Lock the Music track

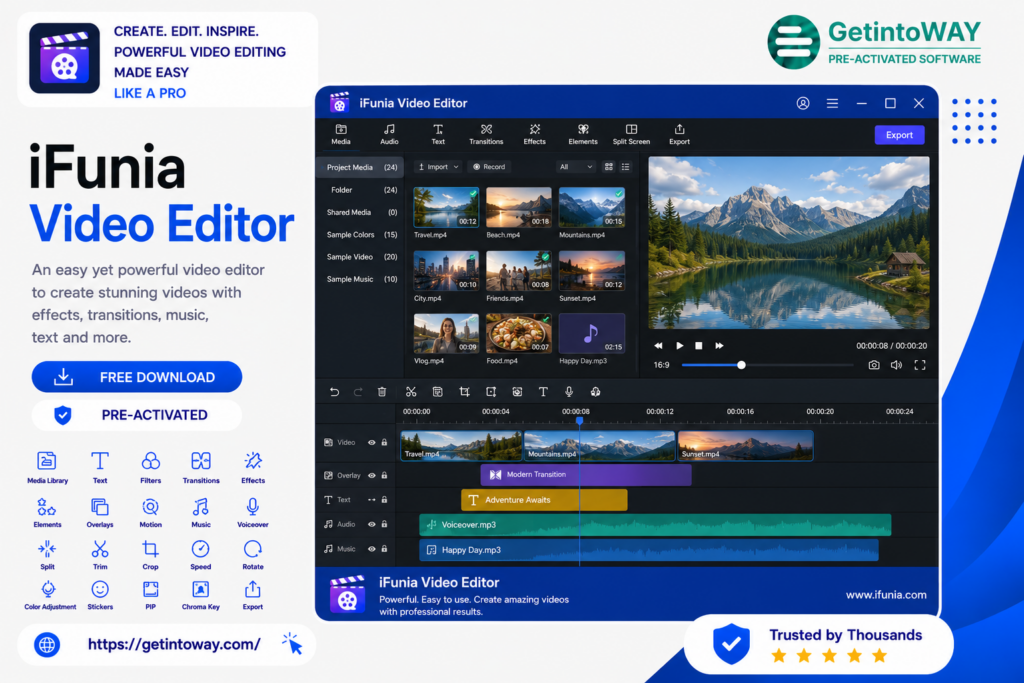click(x=385, y=549)
